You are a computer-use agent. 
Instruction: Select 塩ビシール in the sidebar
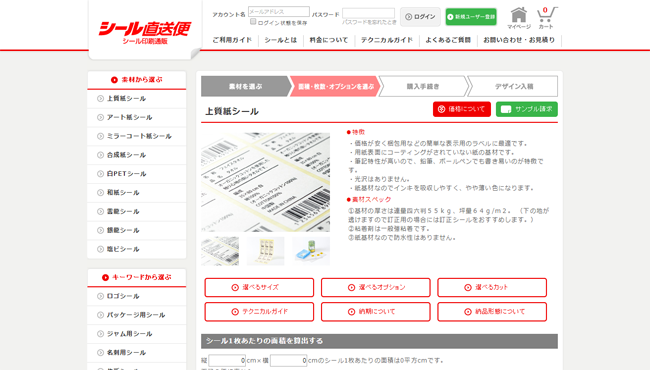pyautogui.click(x=137, y=249)
